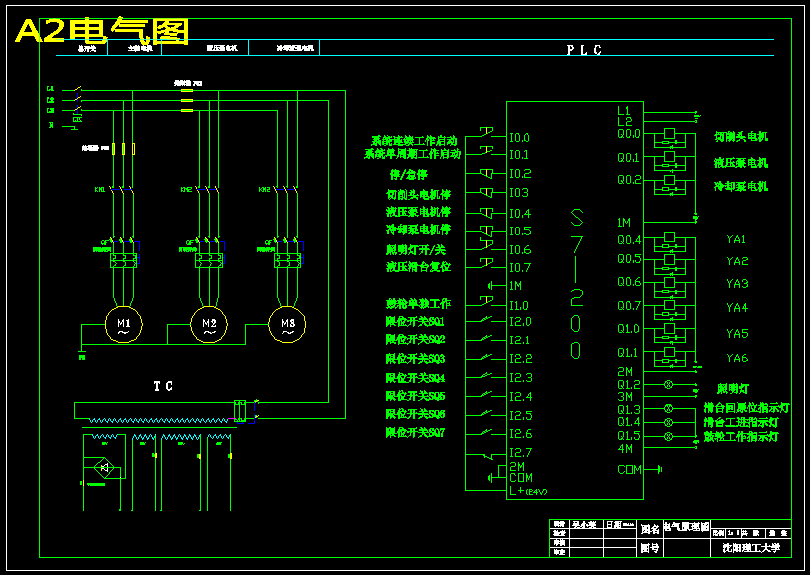Select the bridge rectifier diamond symbol

pos(104,468)
